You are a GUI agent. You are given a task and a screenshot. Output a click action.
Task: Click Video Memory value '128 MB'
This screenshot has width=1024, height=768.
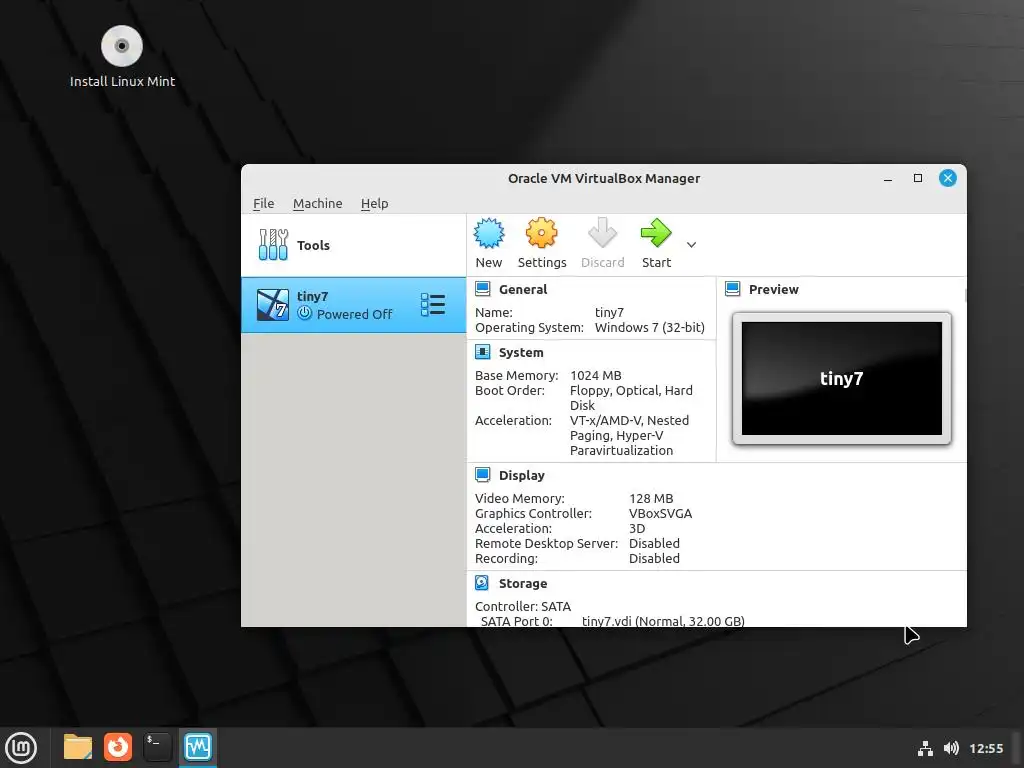tap(650, 498)
